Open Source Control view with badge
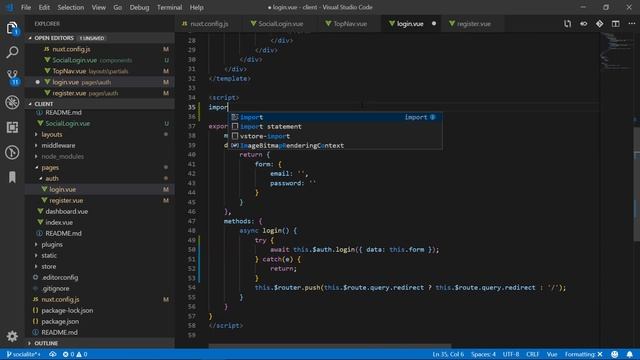Screen dimensions: 640x360 tap(12, 77)
